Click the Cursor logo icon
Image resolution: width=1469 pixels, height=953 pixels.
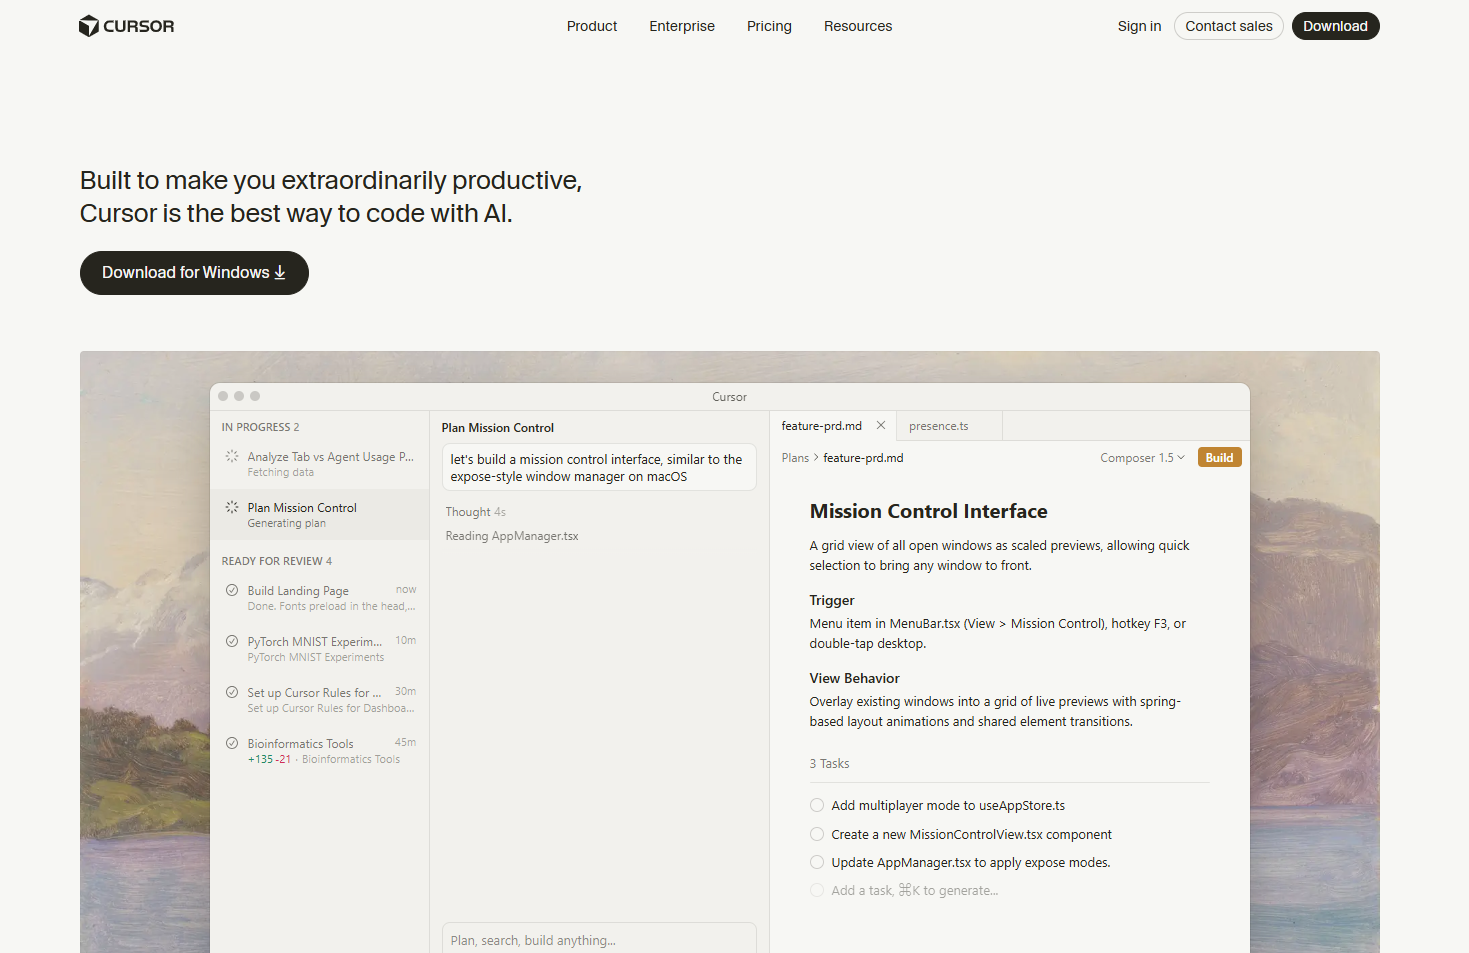[x=89, y=26]
